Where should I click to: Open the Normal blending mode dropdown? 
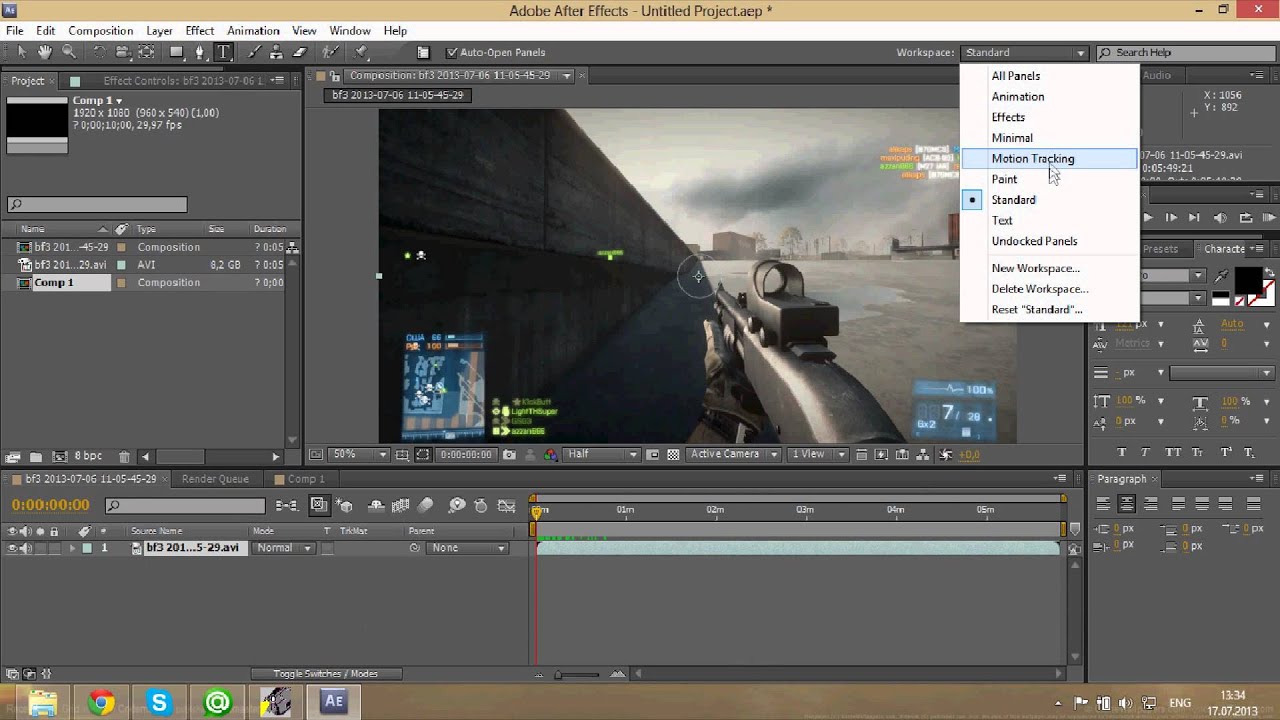283,548
